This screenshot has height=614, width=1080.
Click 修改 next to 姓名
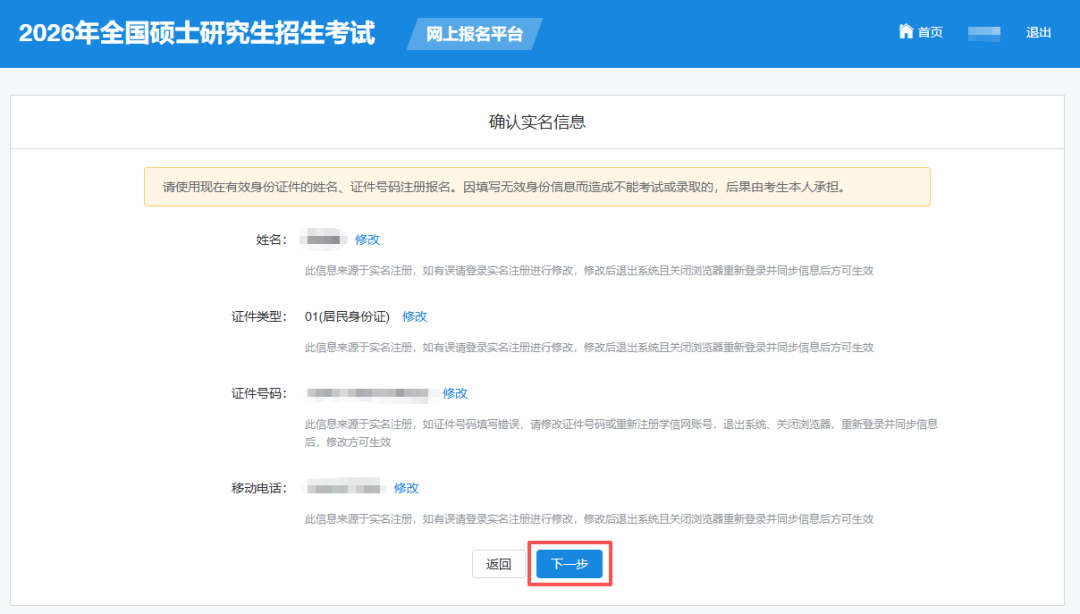(368, 240)
